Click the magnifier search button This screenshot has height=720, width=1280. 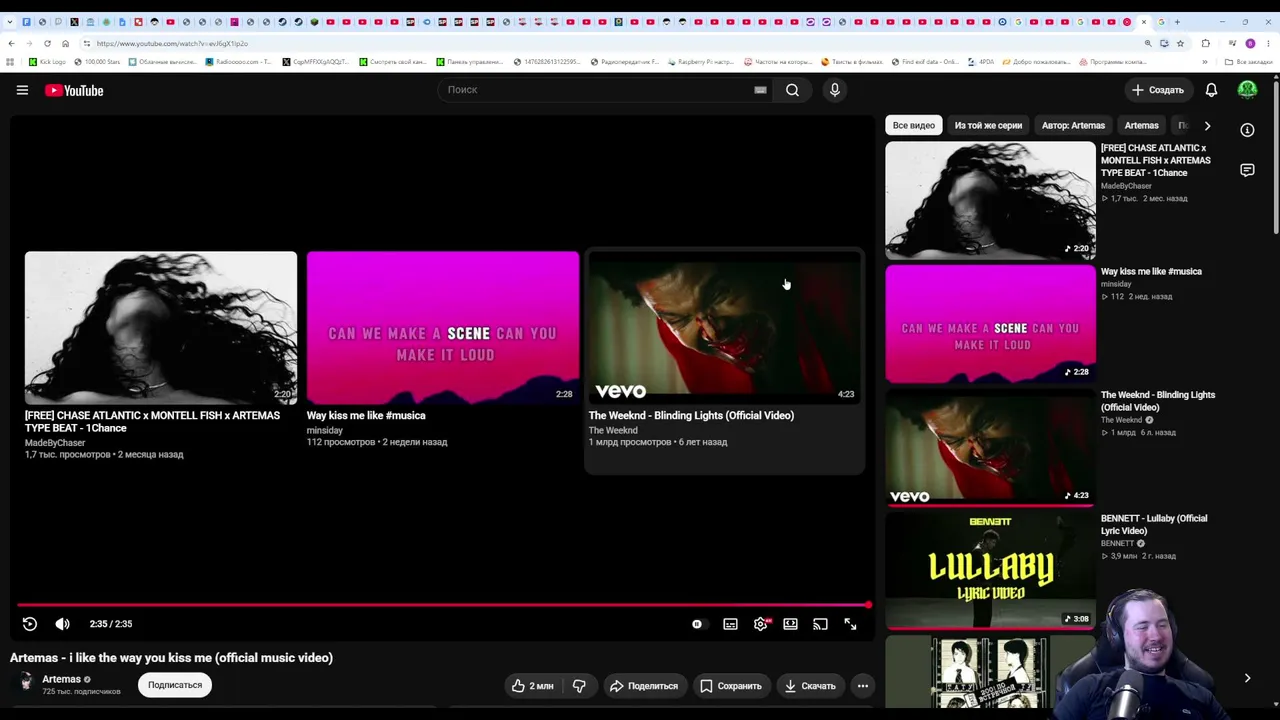coord(792,90)
